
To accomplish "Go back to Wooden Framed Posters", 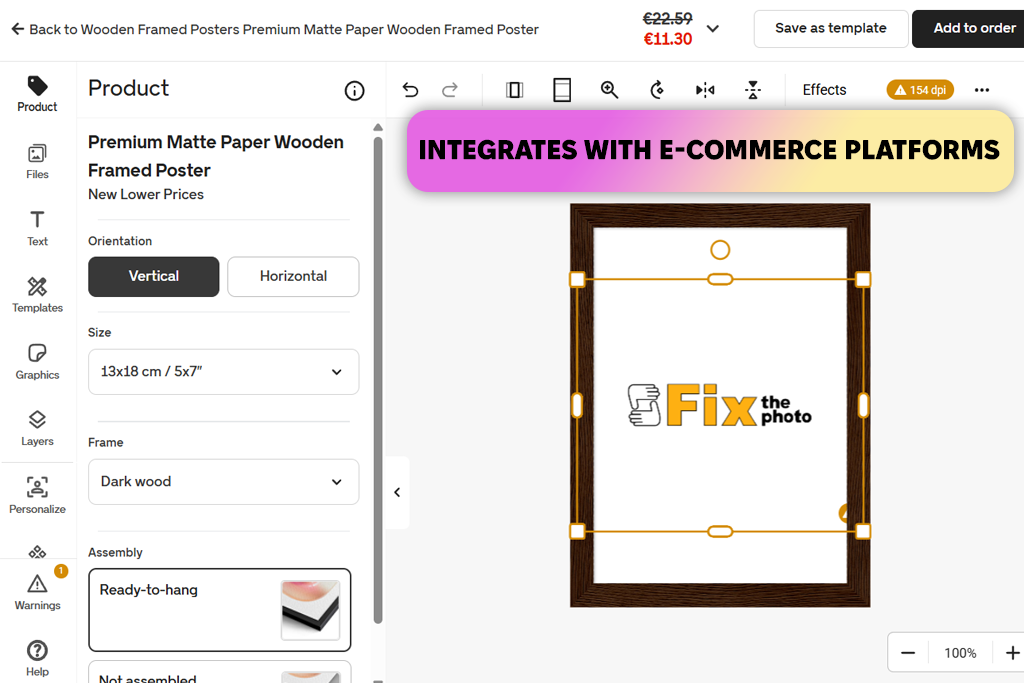I will (x=274, y=29).
